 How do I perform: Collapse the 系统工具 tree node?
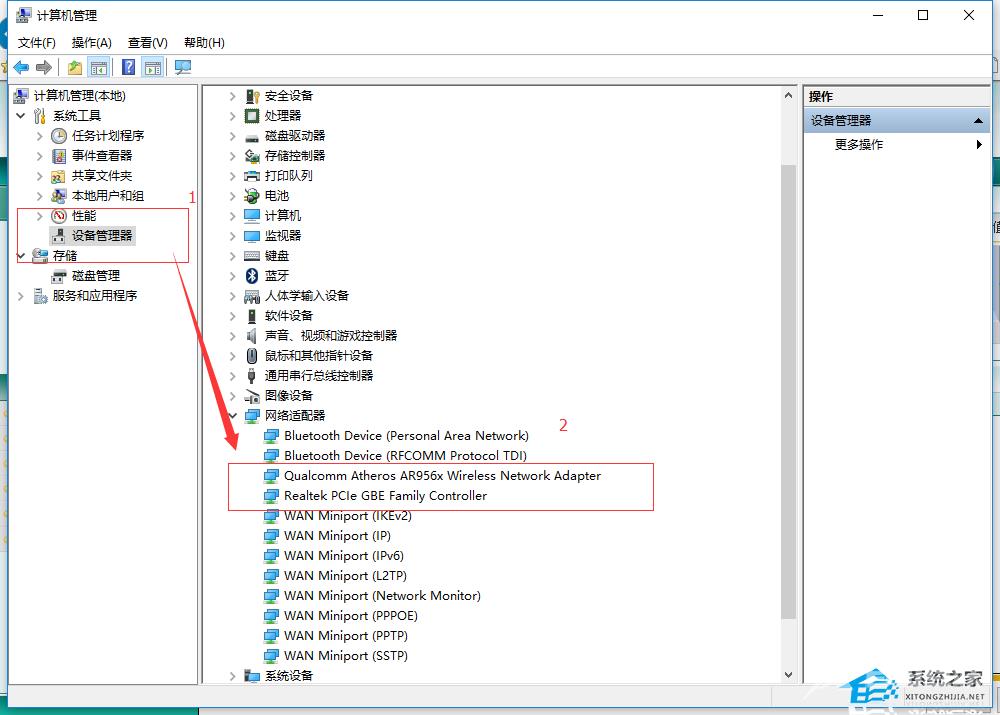(x=22, y=115)
